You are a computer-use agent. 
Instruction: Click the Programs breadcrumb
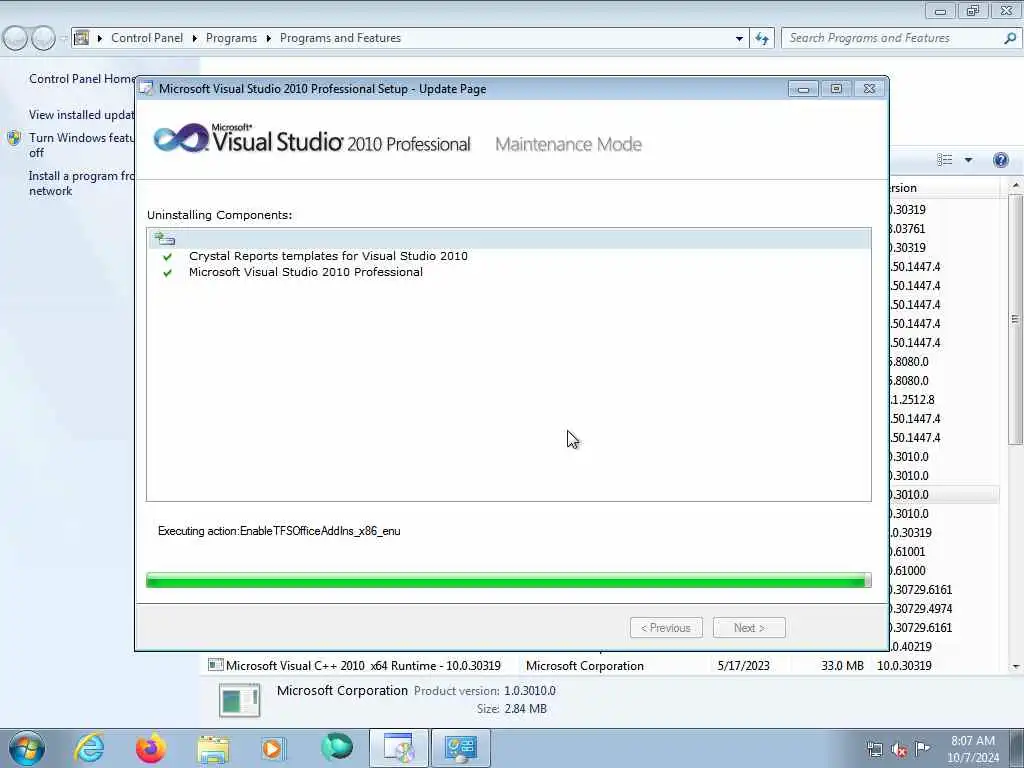pos(231,38)
